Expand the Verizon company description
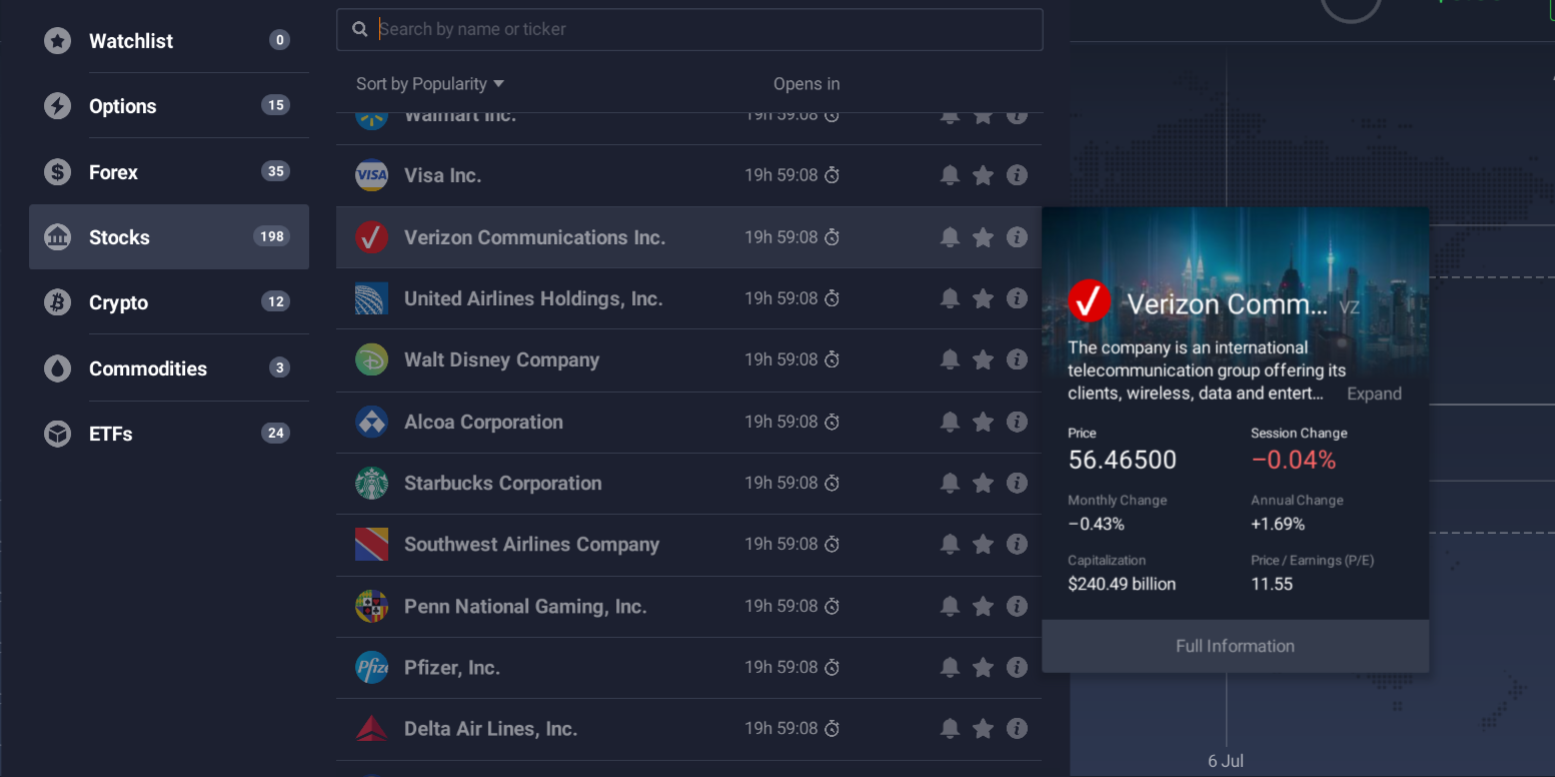Screen dimensions: 1555x777 point(1374,394)
